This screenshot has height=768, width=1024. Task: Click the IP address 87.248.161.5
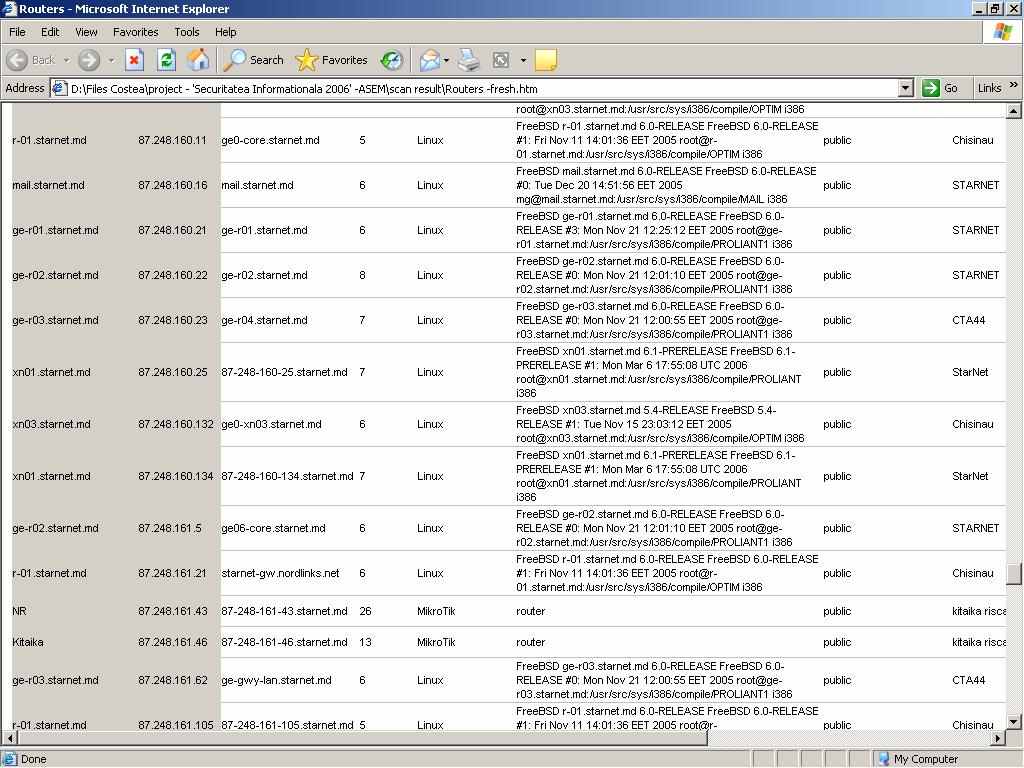click(x=170, y=528)
